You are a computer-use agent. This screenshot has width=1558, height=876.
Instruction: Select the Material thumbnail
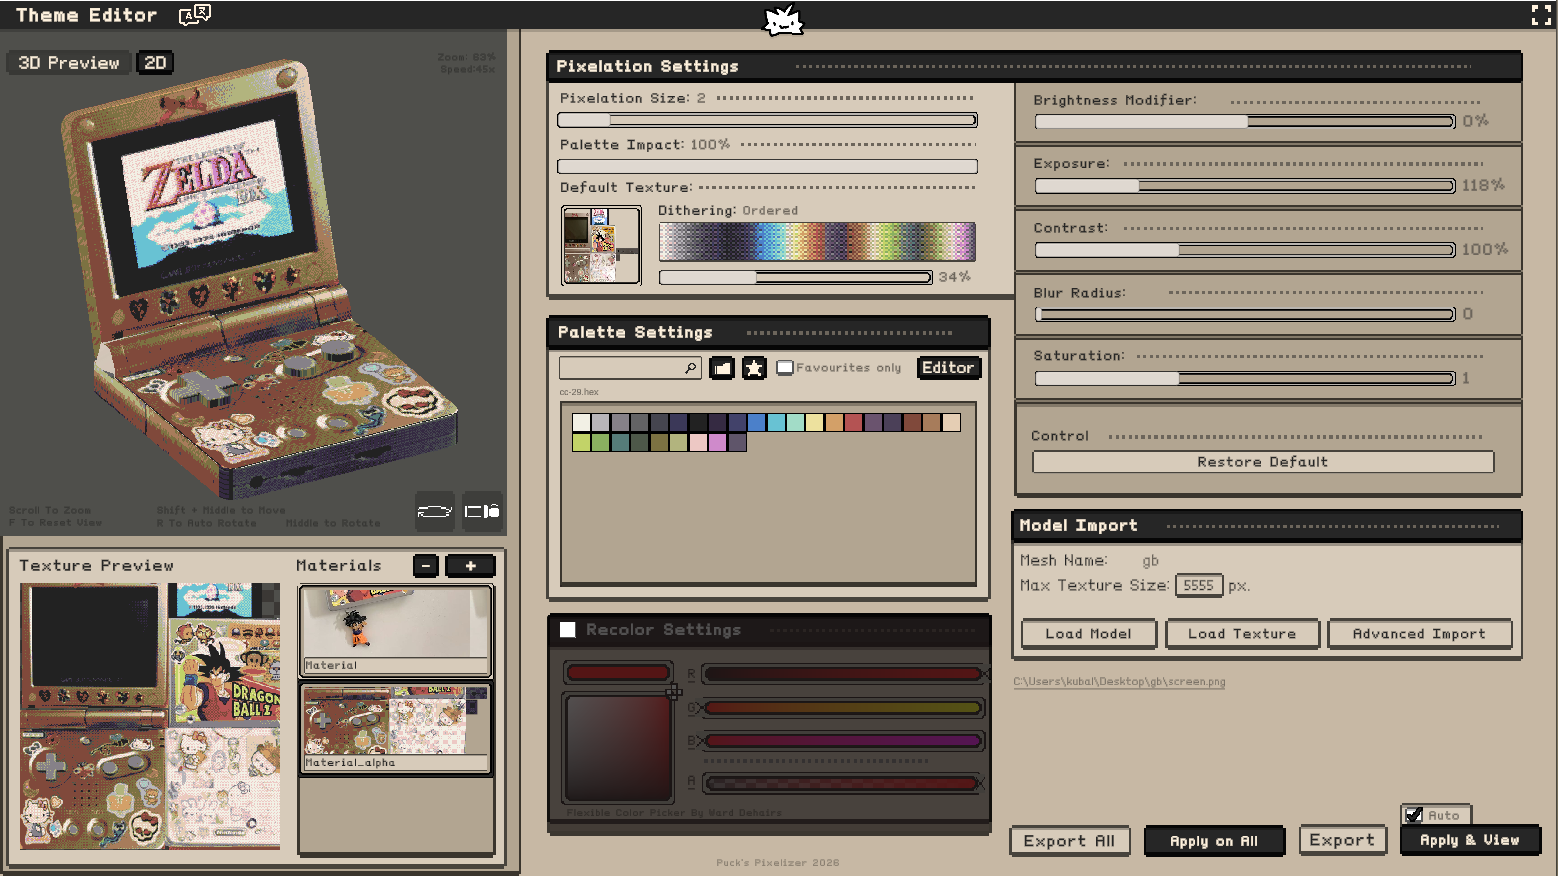(x=396, y=630)
